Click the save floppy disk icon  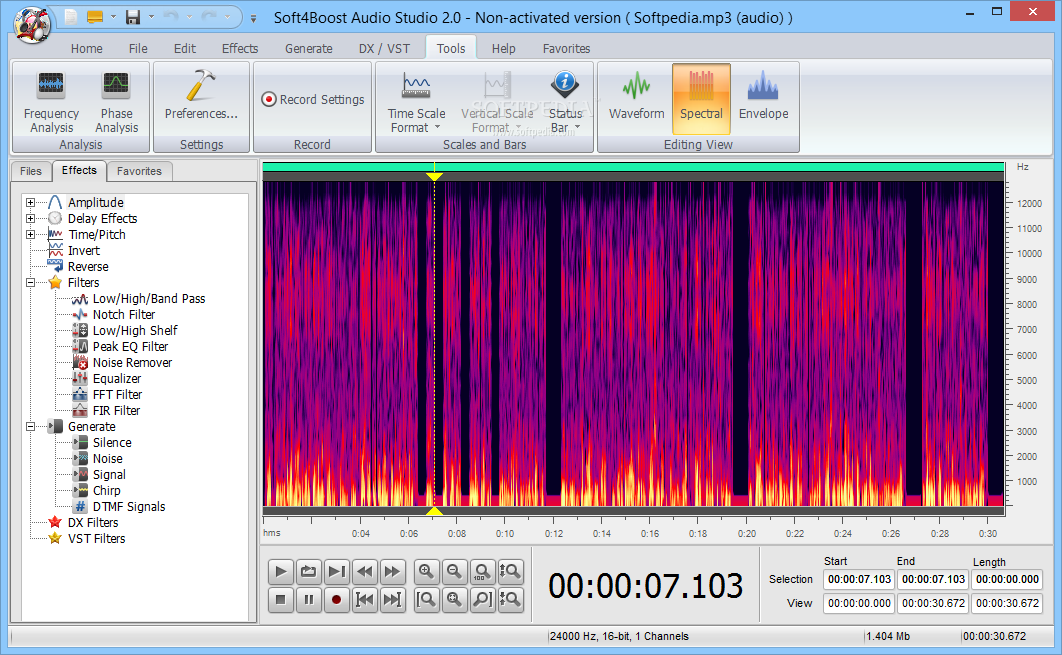tap(133, 17)
